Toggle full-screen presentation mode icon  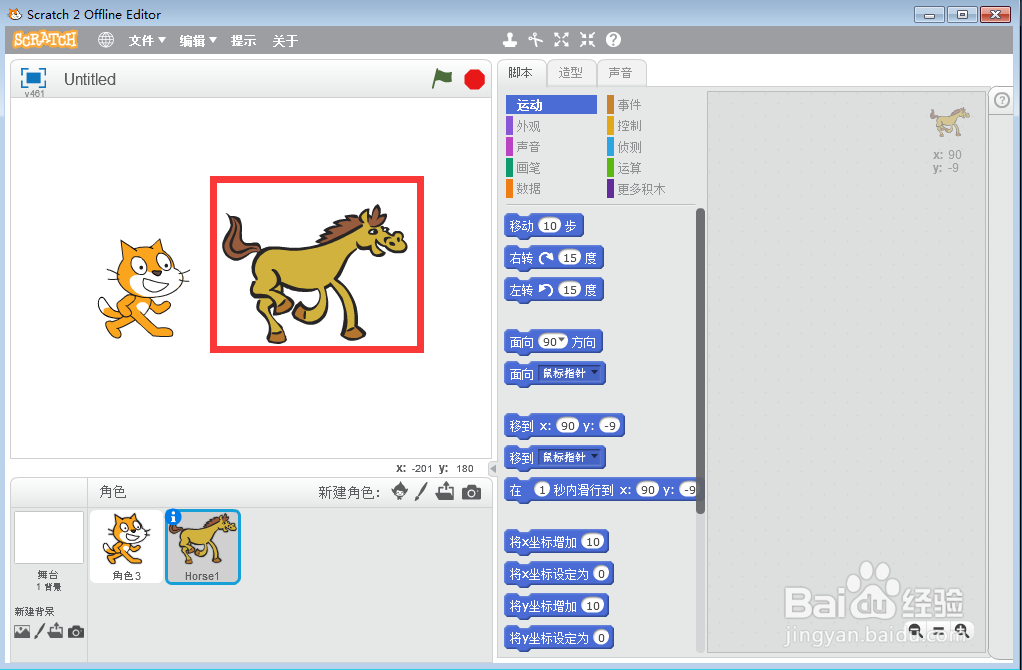[34, 78]
